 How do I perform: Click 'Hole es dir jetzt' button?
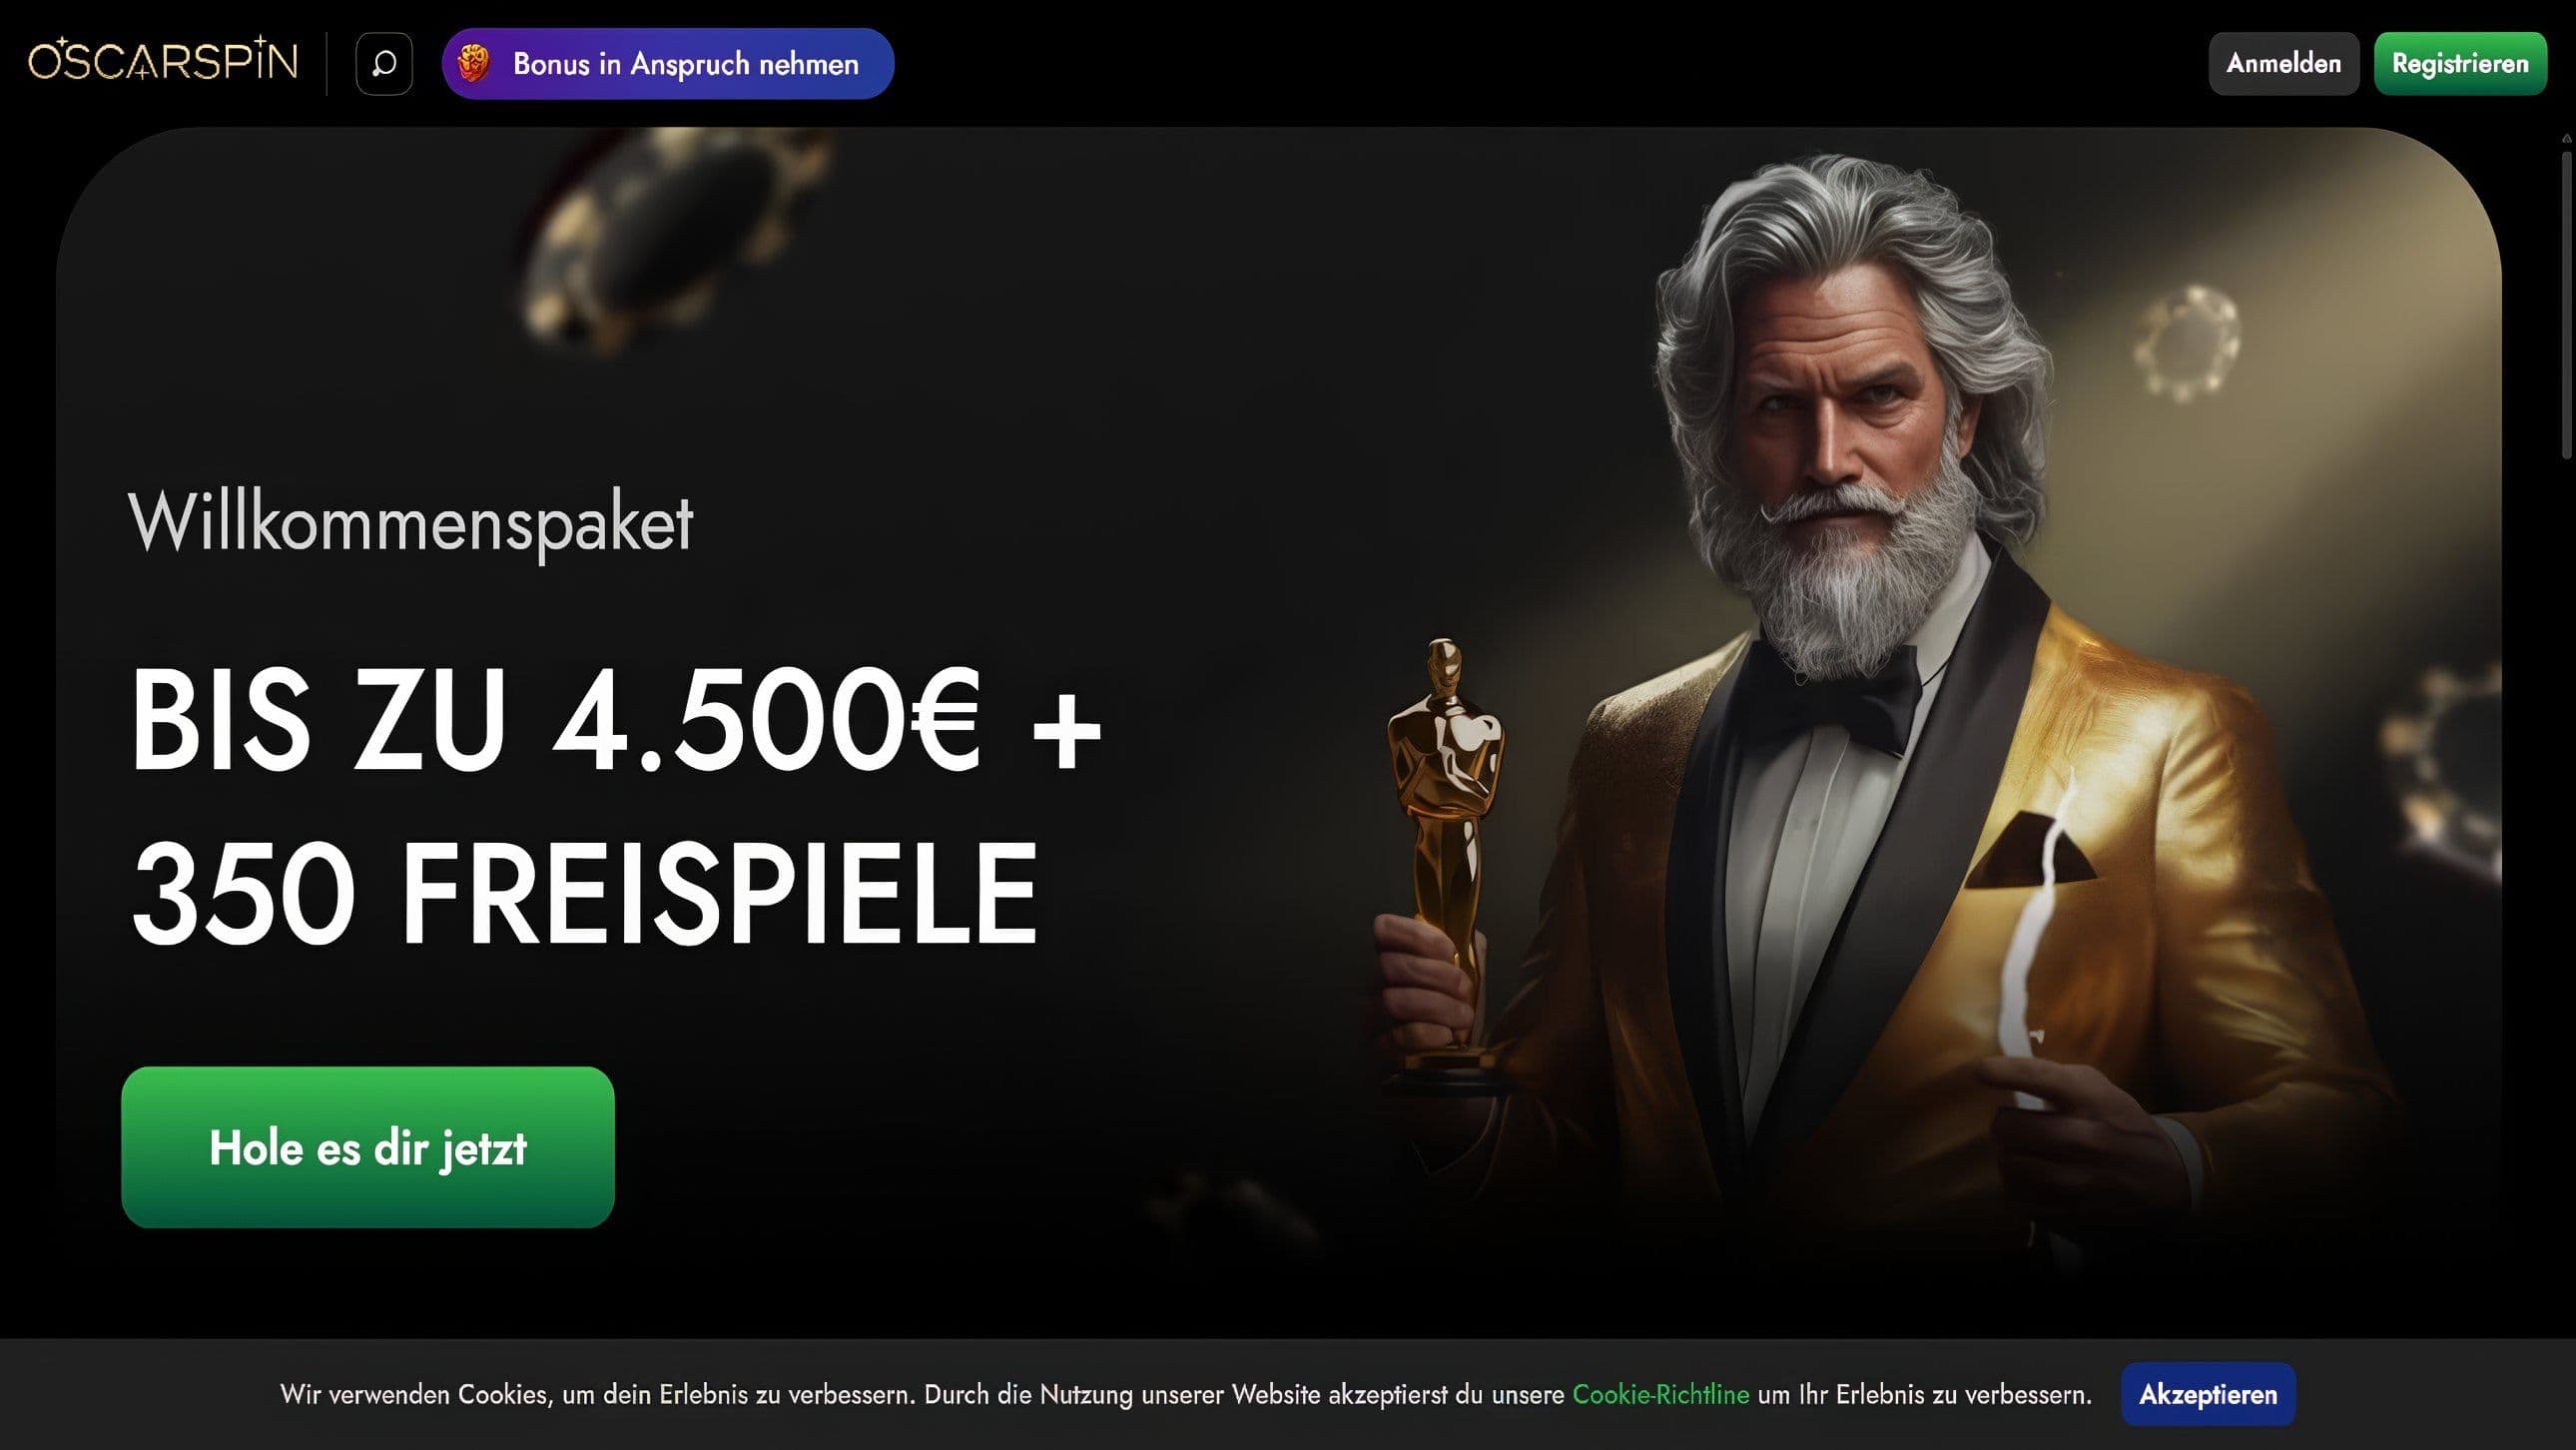368,1147
